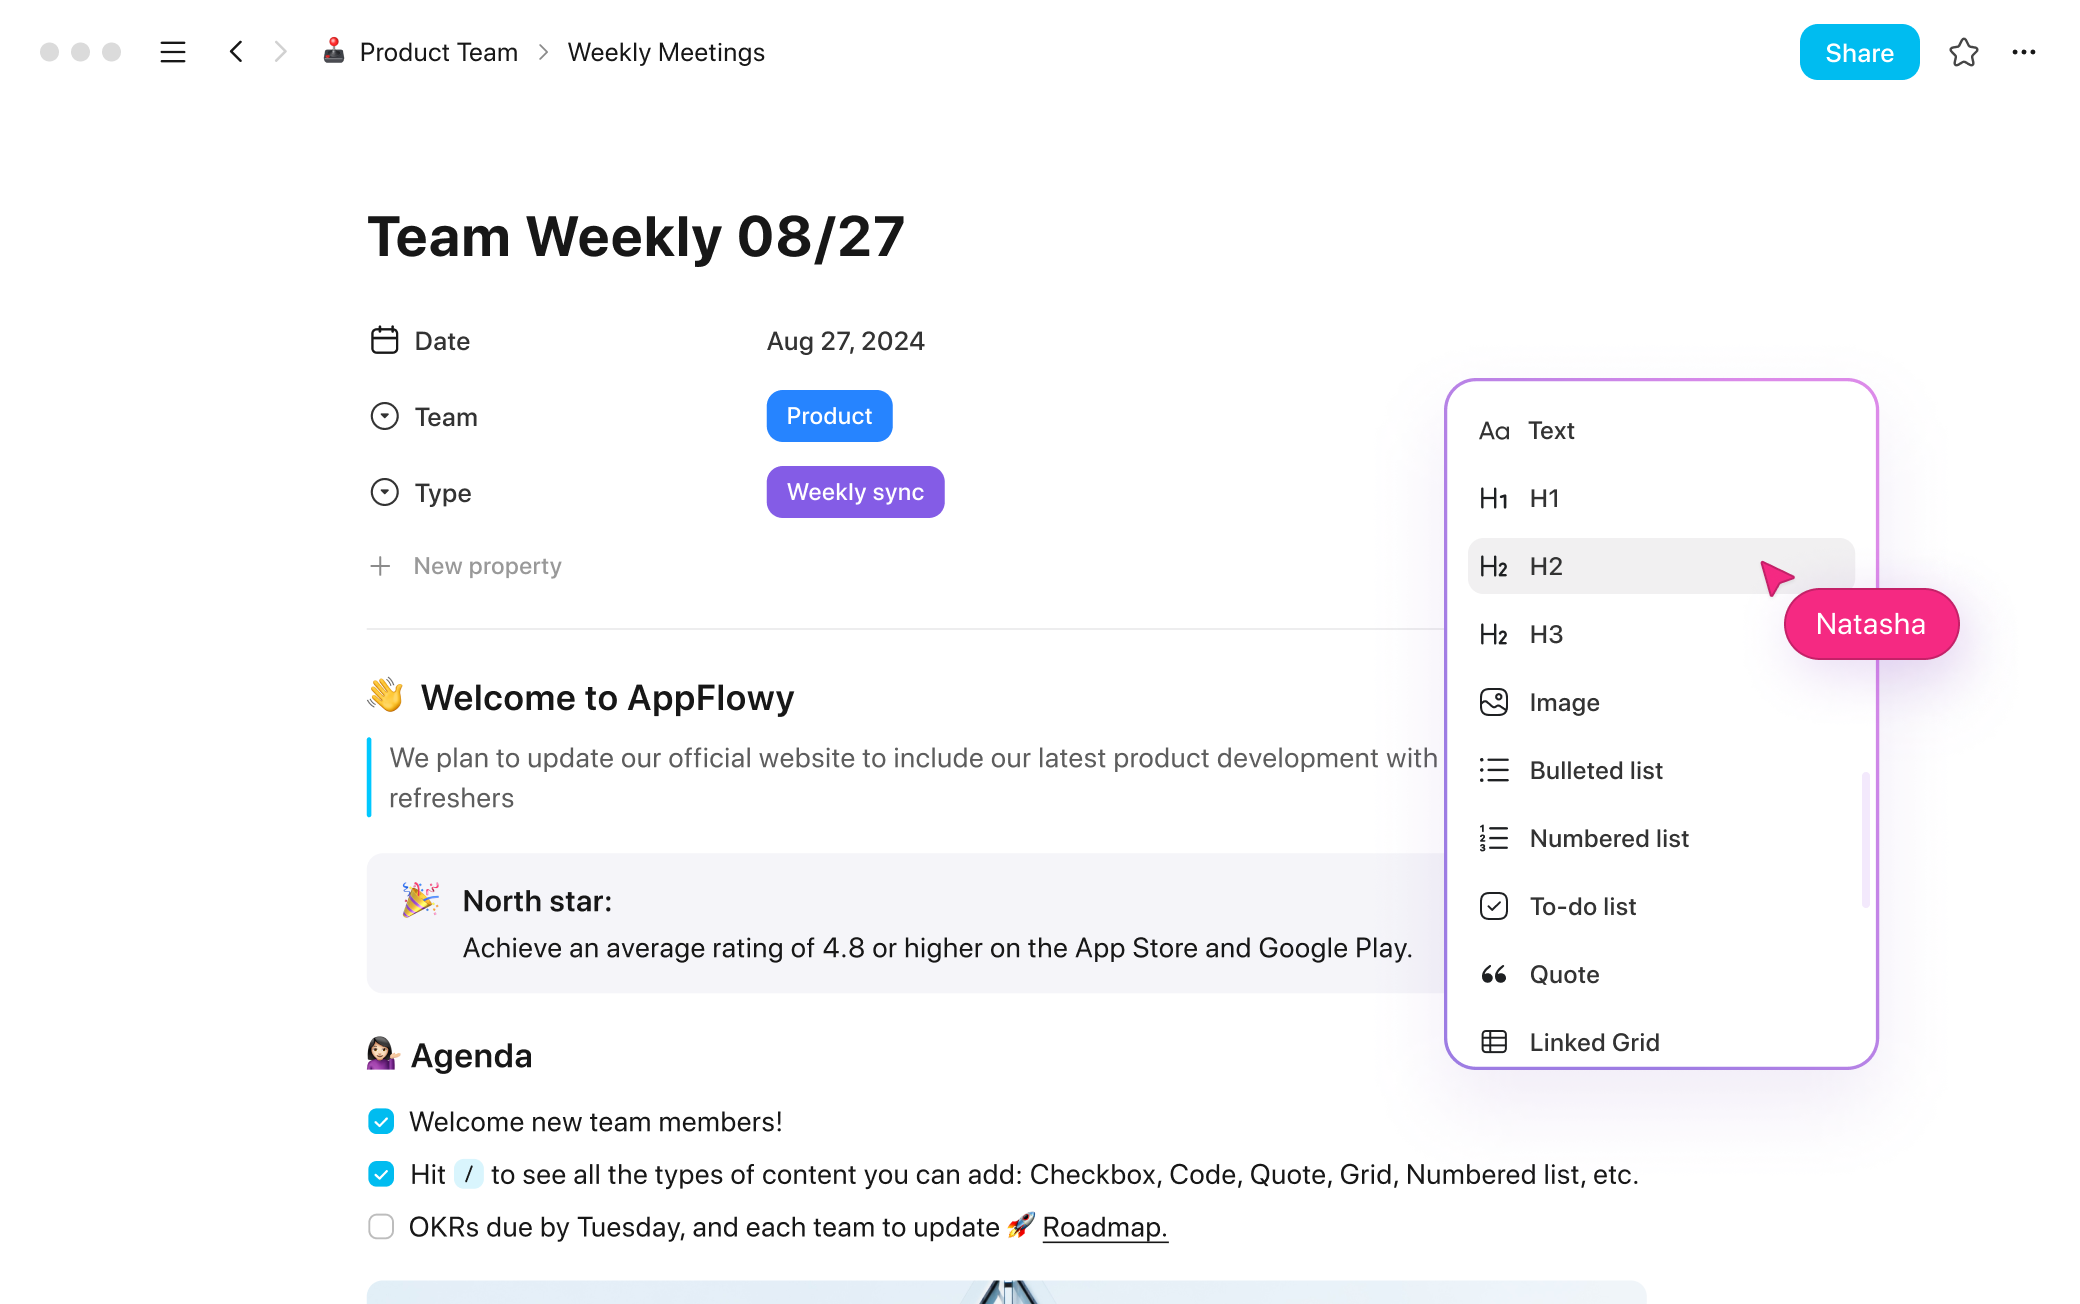Select the Numbered list block type
This screenshot has width=2080, height=1304.
point(1608,838)
